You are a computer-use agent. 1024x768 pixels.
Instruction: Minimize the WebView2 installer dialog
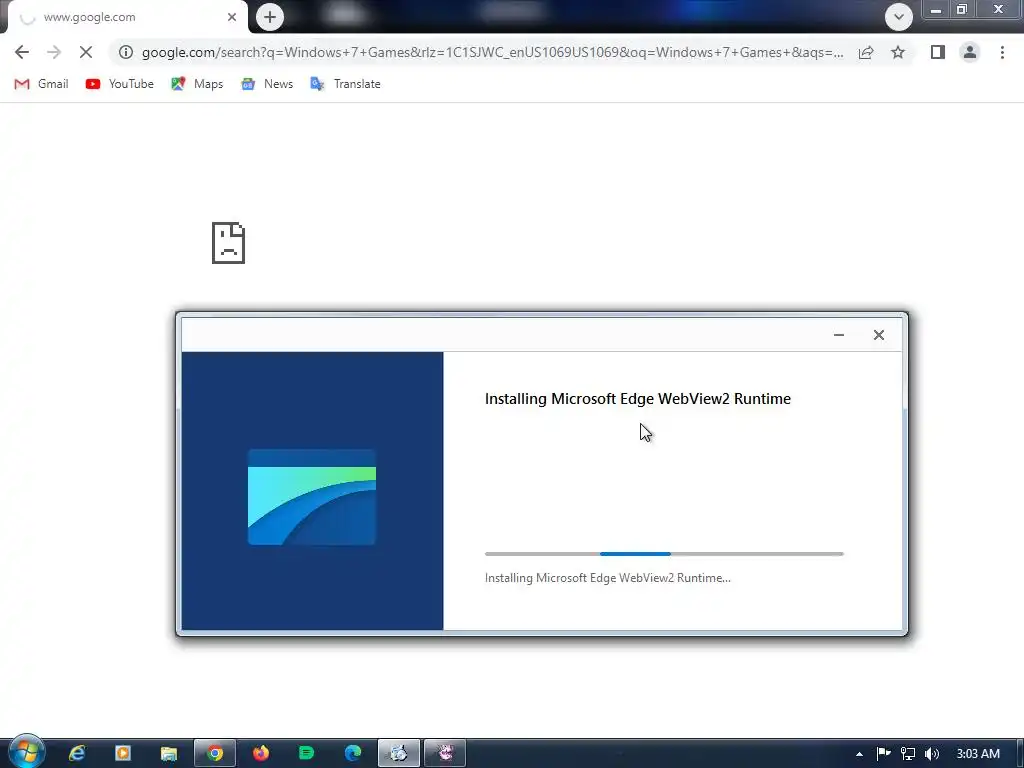click(x=839, y=335)
